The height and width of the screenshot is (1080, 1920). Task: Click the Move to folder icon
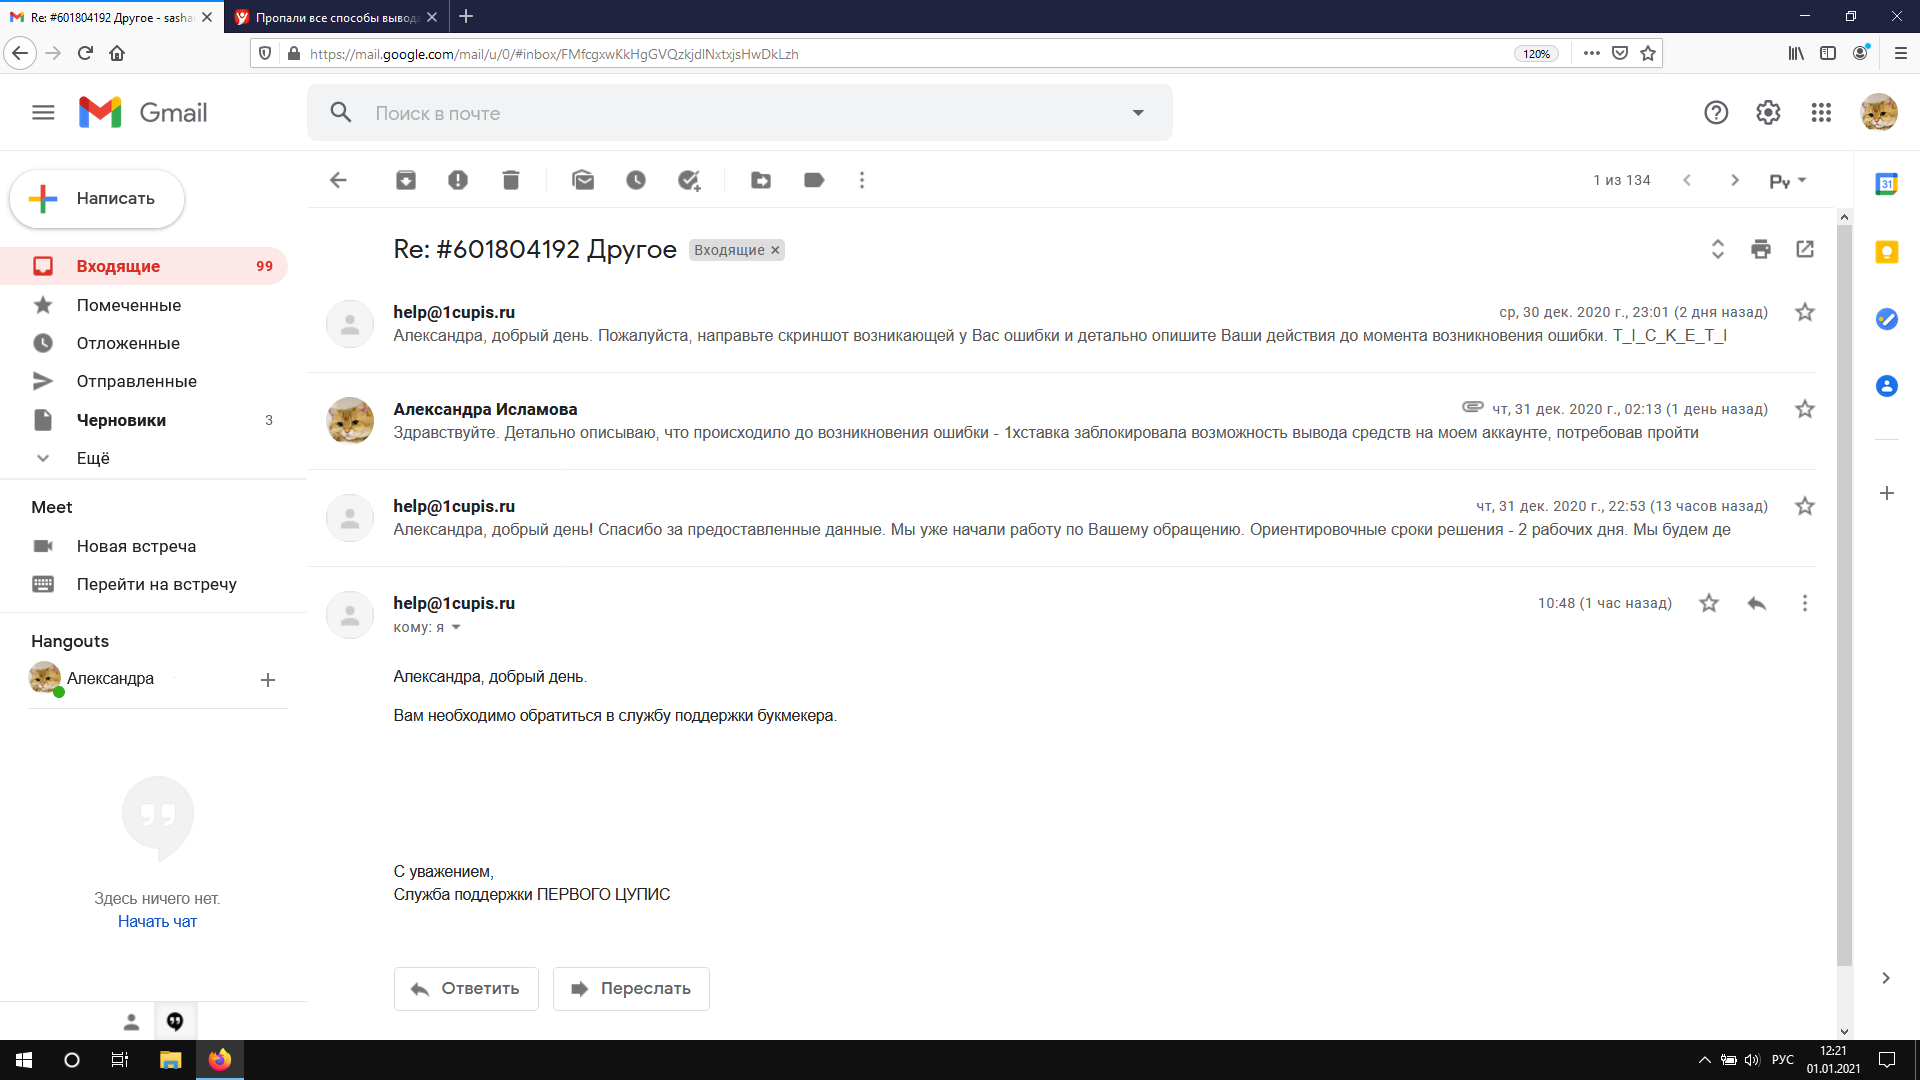pos(761,180)
